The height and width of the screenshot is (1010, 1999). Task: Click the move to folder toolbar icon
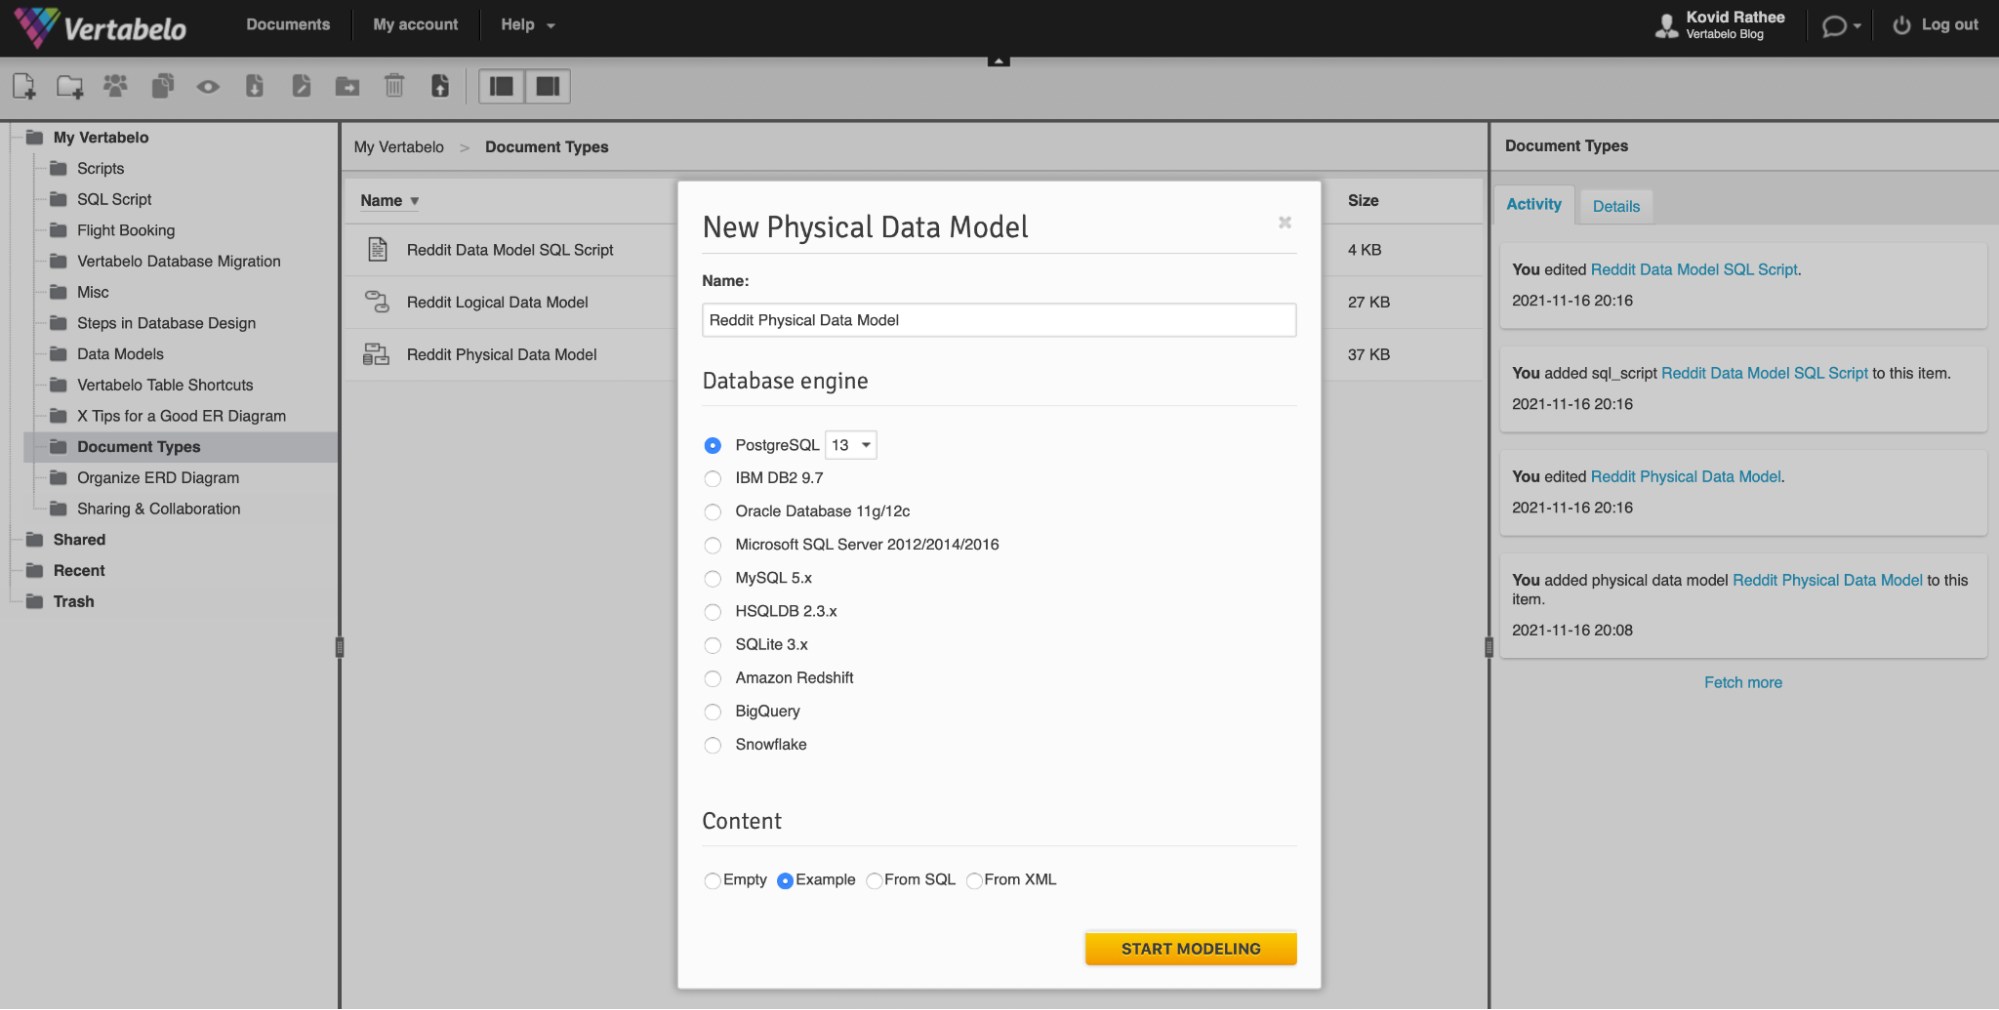coord(347,87)
